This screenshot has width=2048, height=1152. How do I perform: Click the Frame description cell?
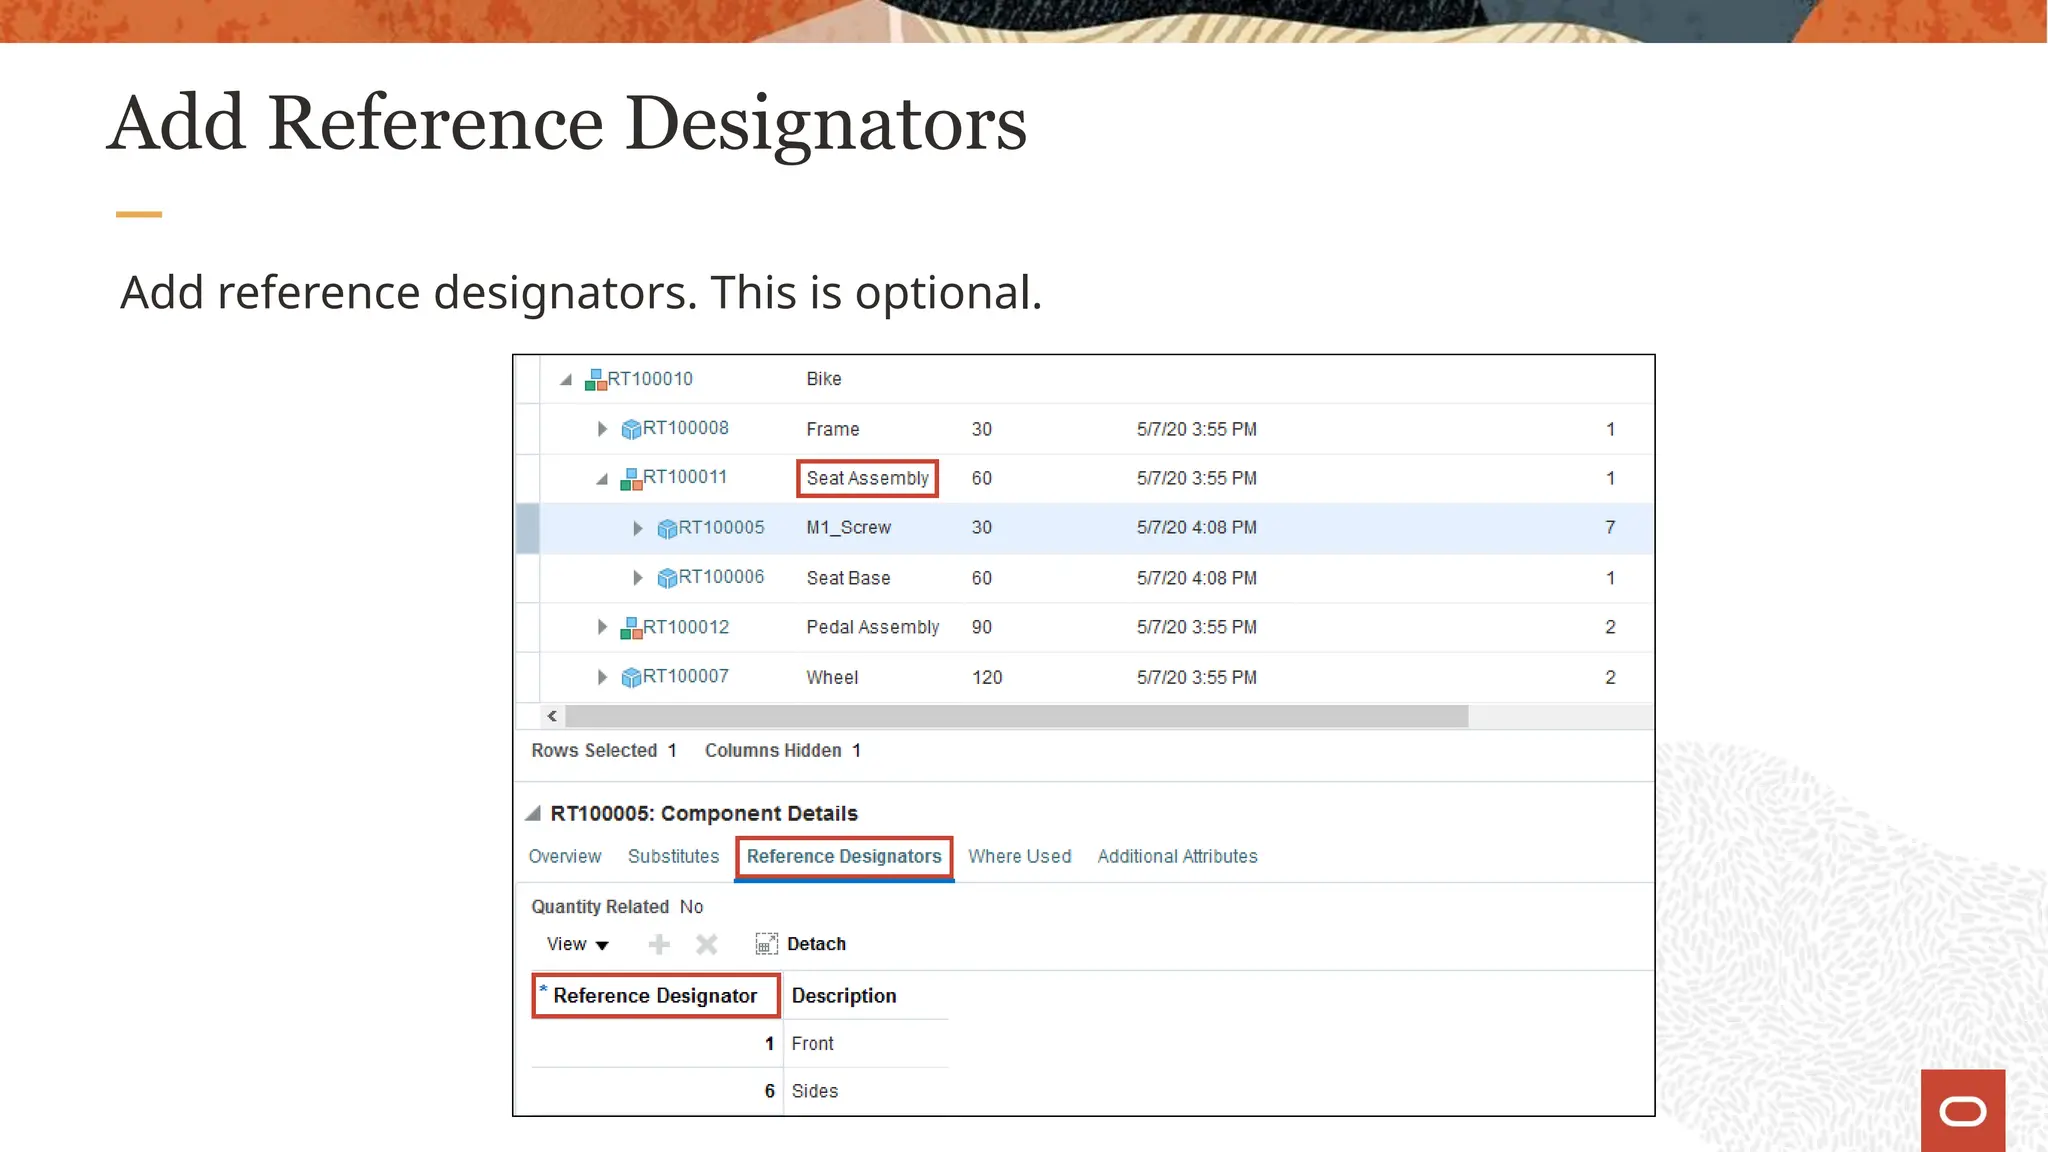pyautogui.click(x=833, y=429)
